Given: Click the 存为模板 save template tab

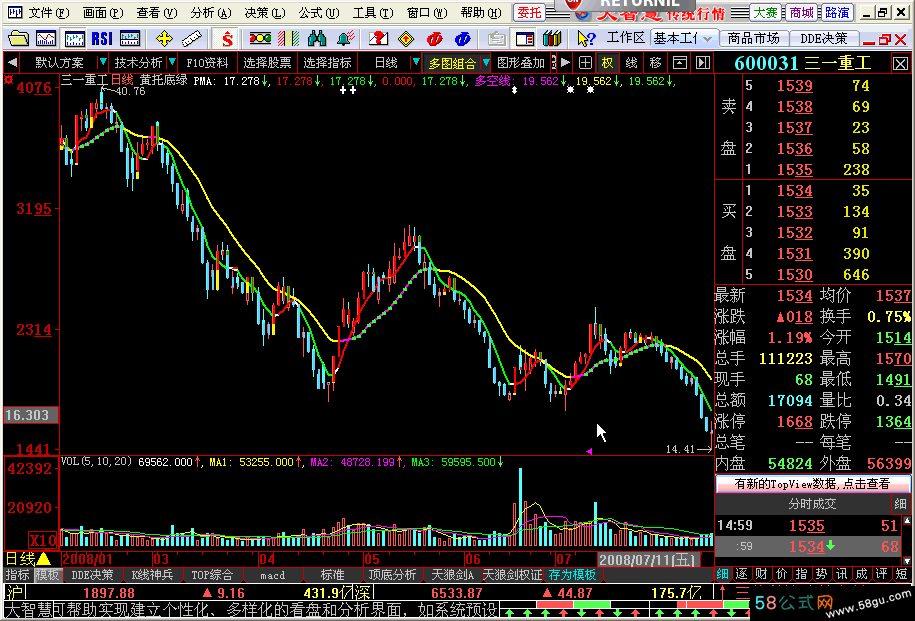Looking at the screenshot, I should click(x=572, y=575).
